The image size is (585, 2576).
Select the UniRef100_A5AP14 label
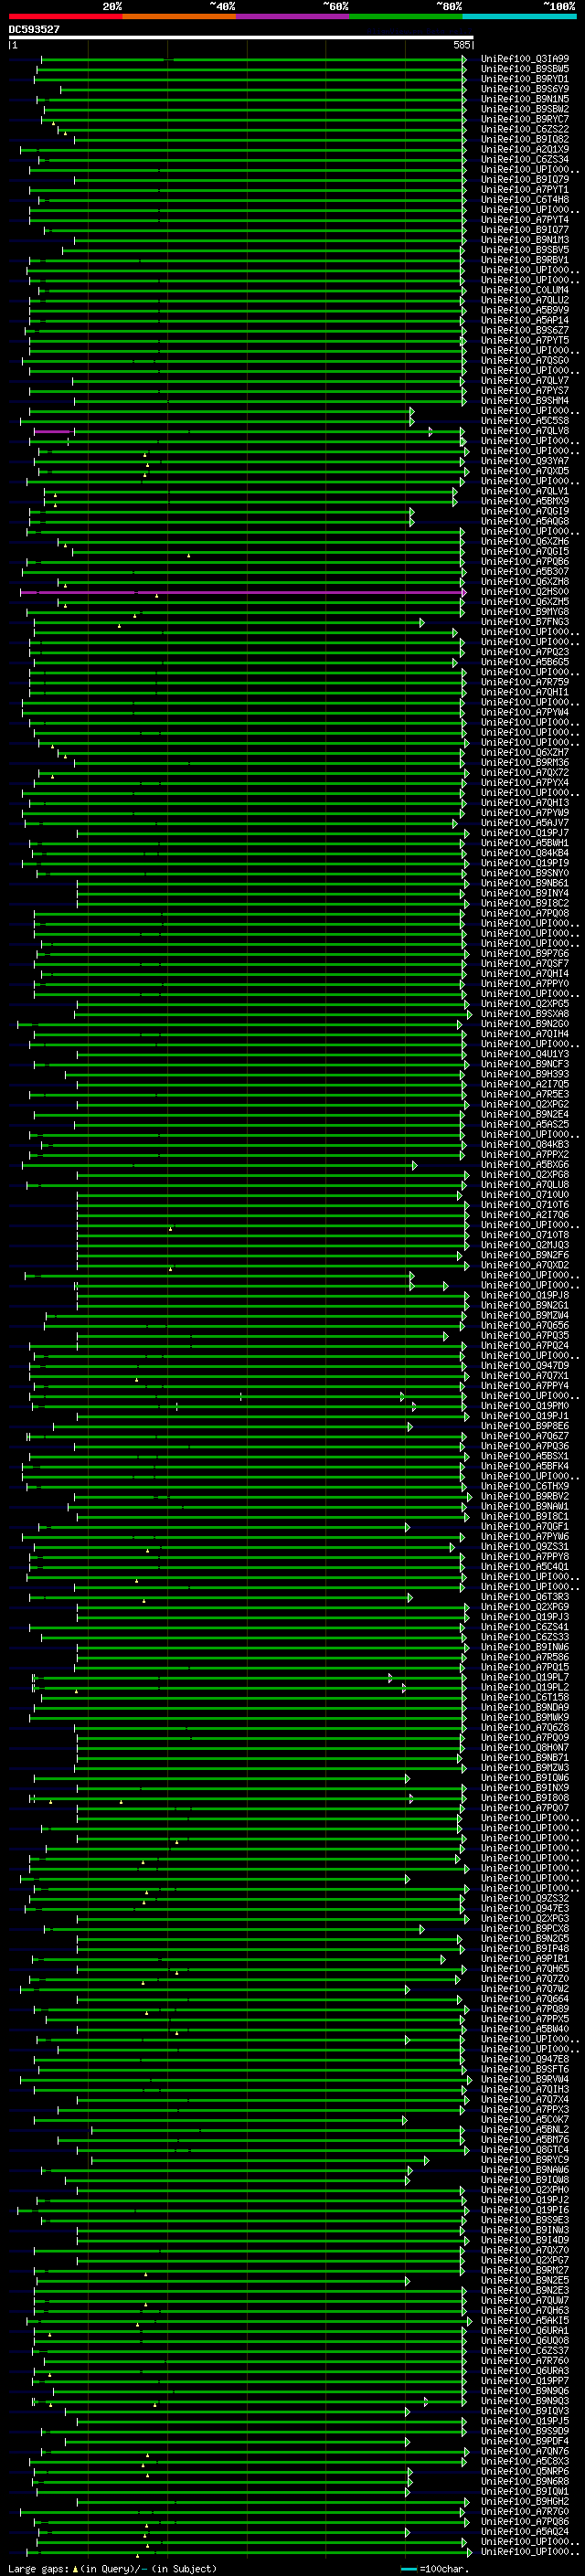(525, 320)
